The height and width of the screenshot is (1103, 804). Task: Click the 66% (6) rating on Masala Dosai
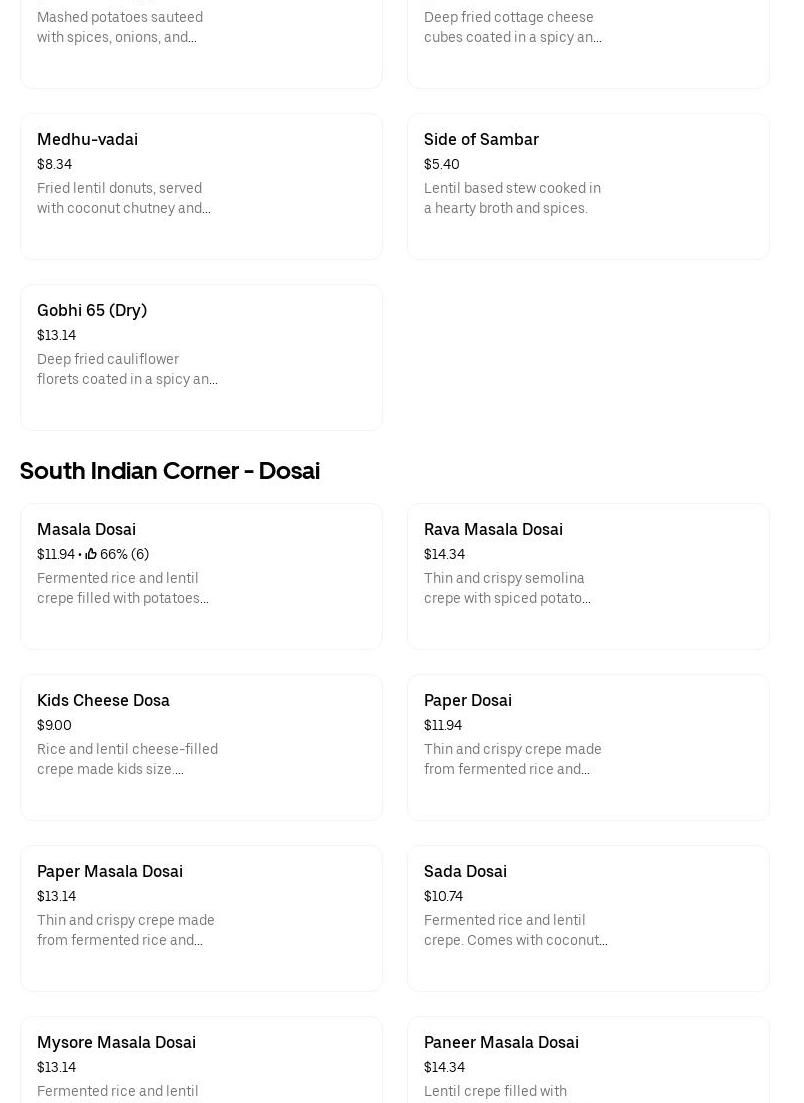[x=124, y=554]
